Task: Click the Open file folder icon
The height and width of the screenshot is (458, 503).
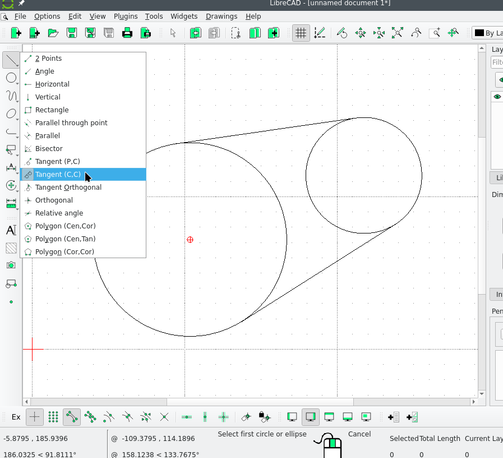Action: click(53, 33)
